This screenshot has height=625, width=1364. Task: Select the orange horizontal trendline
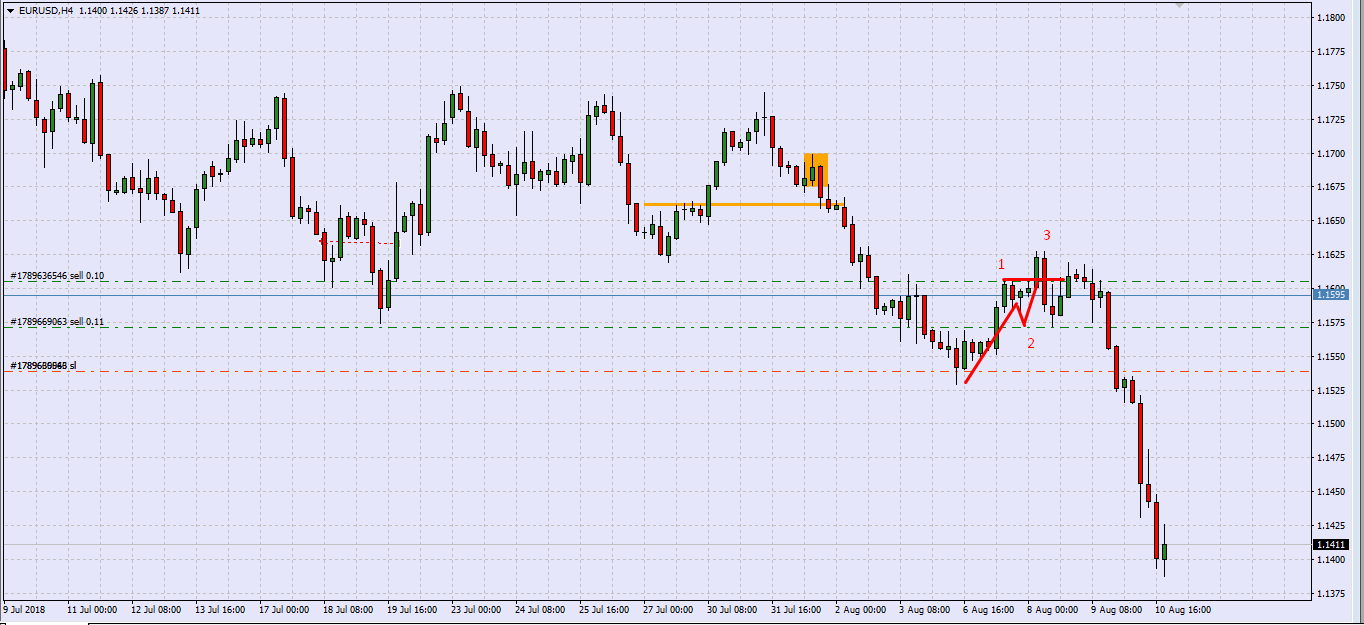coord(744,204)
